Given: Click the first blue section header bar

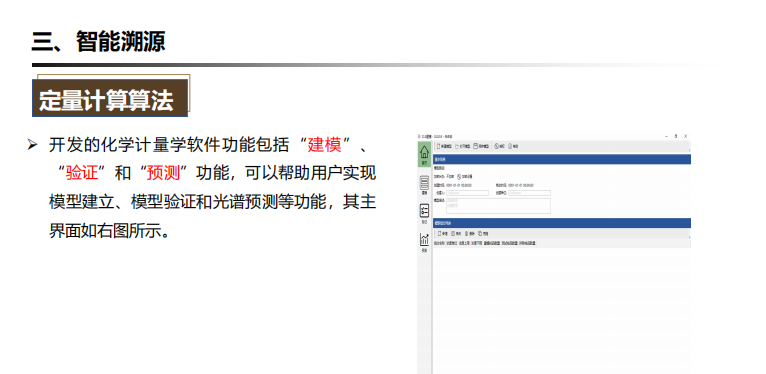Looking at the screenshot, I should click(562, 159).
